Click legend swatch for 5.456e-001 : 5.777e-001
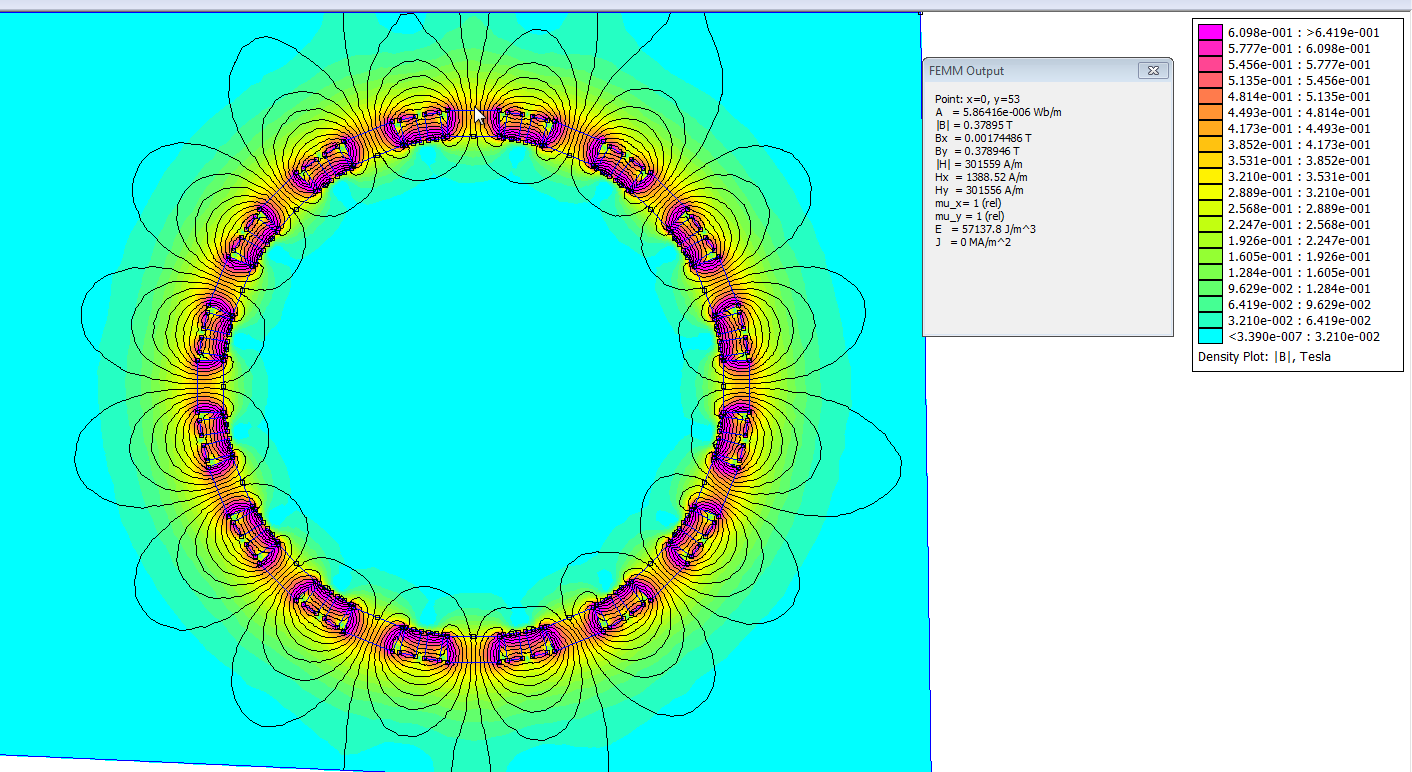The image size is (1412, 772). [1210, 64]
